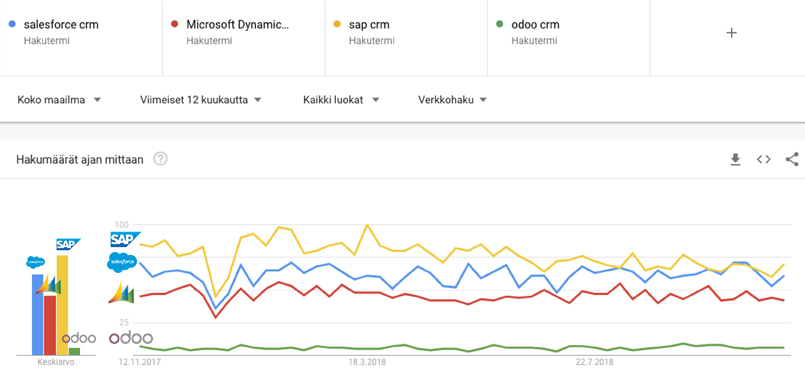This screenshot has width=805, height=372.
Task: Click the Microsoft Dynamics logo on line chart
Action: (x=121, y=292)
